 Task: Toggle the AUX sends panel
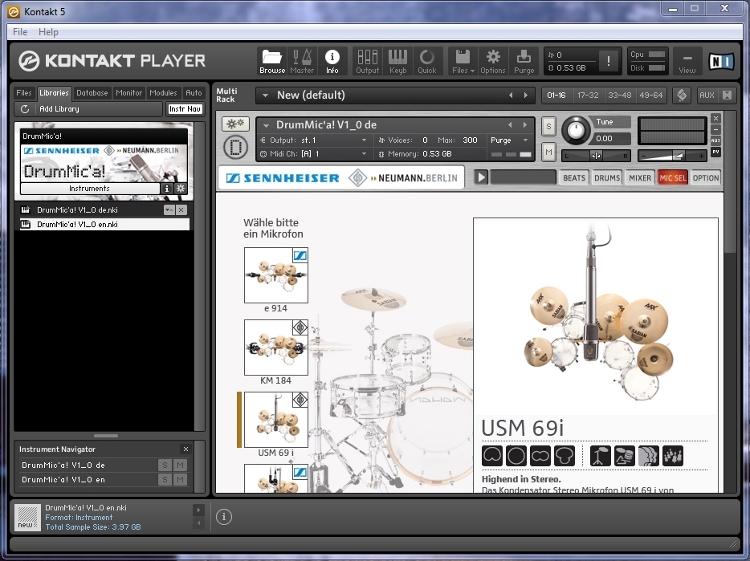click(x=706, y=95)
